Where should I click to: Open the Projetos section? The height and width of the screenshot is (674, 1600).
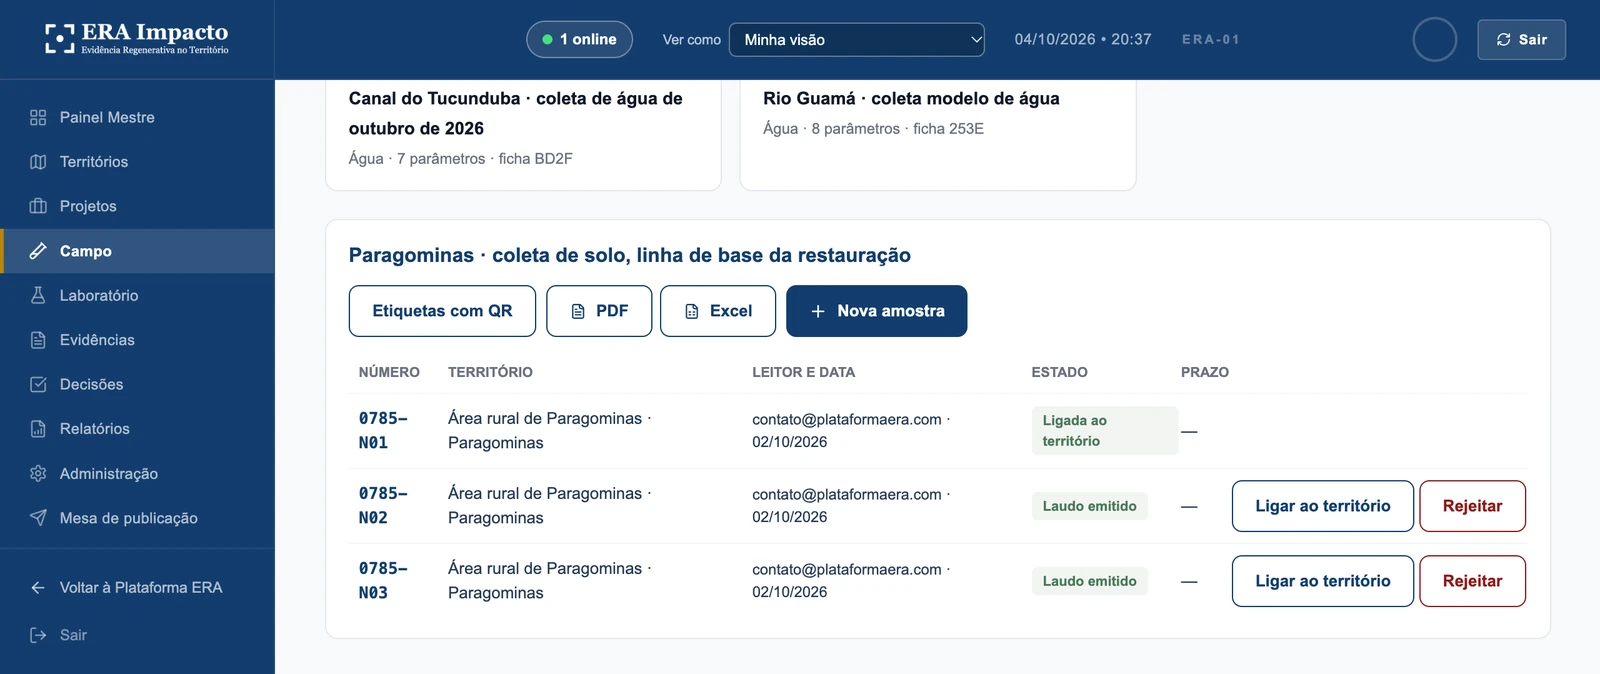tap(137, 206)
